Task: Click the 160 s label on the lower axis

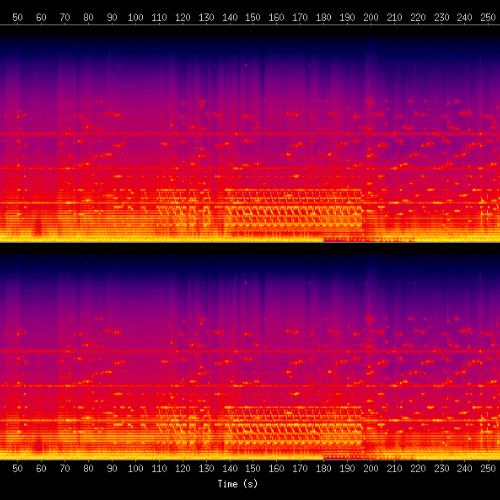Action: (x=277, y=468)
